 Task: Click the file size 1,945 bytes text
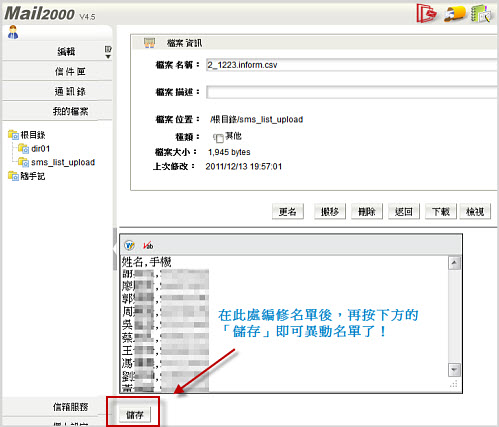pyautogui.click(x=229, y=152)
